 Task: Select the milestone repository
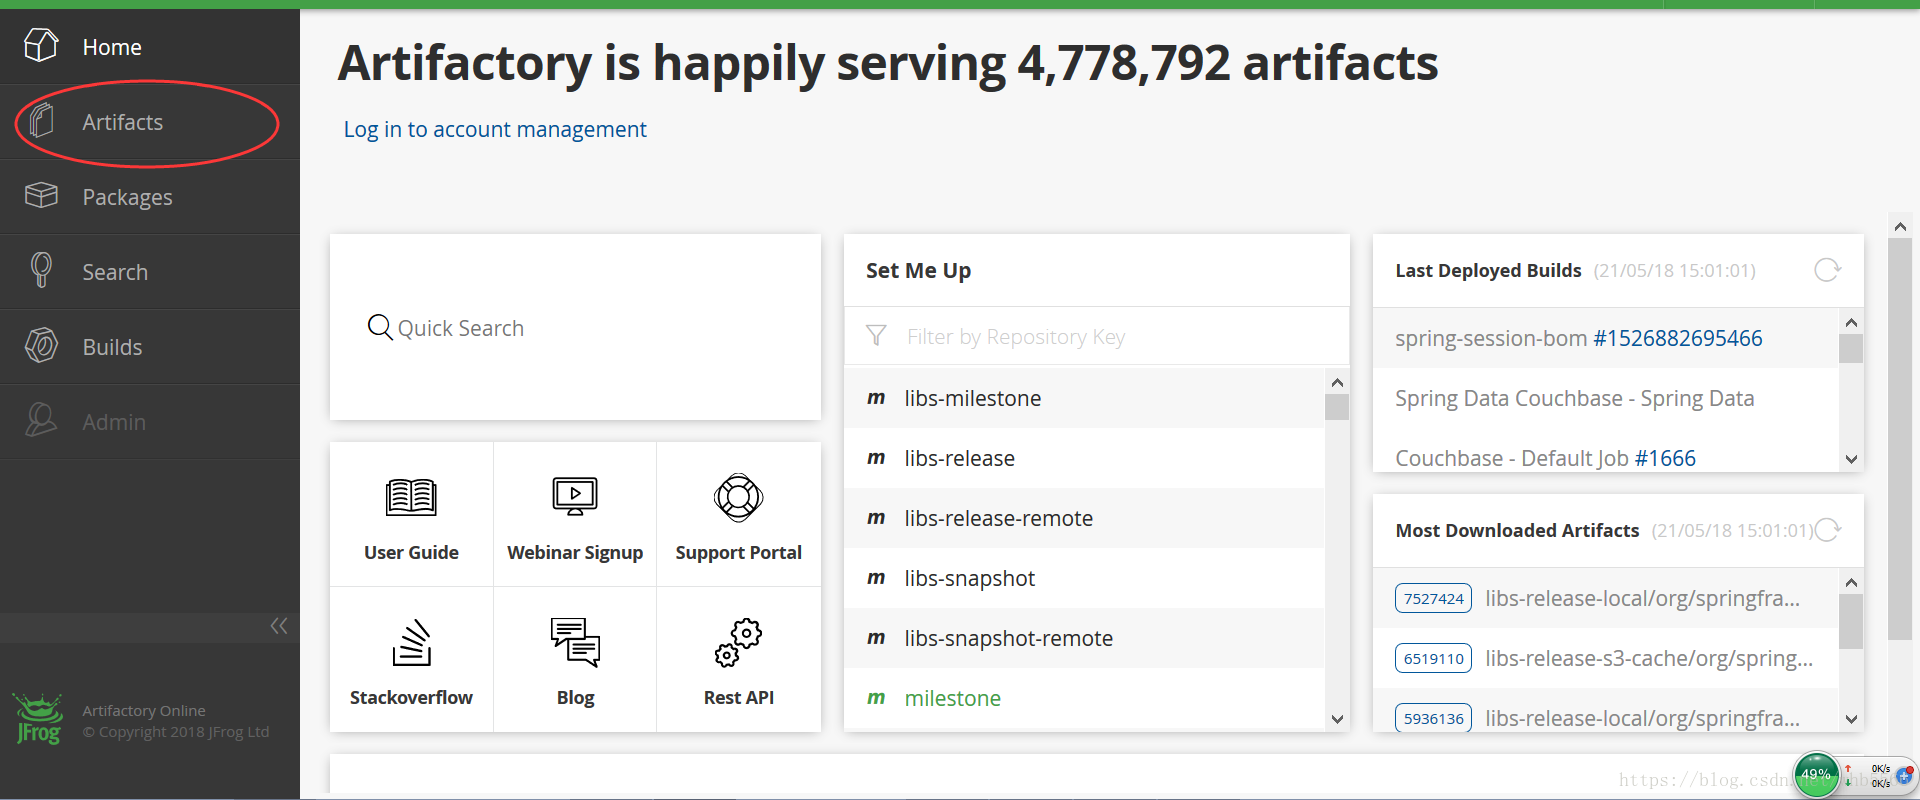(x=1085, y=698)
